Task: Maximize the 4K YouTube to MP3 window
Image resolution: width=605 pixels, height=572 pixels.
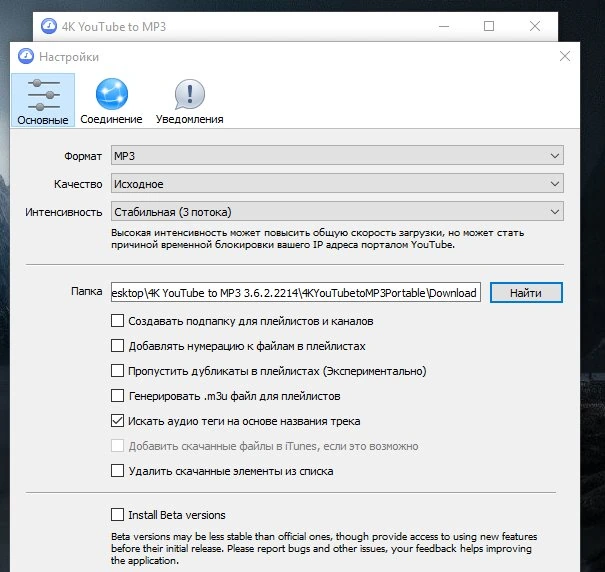Action: pyautogui.click(x=489, y=26)
